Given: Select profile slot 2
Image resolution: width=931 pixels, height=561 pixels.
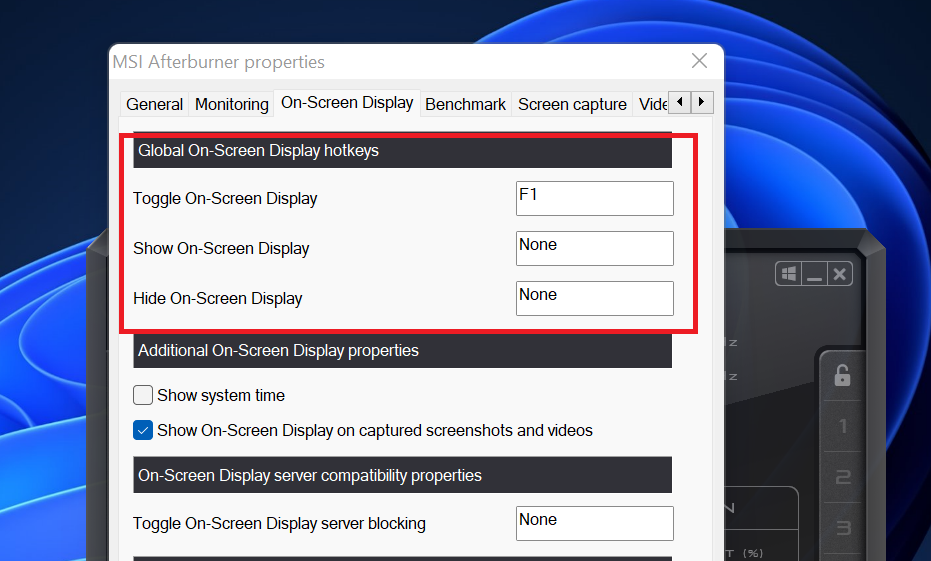Looking at the screenshot, I should pyautogui.click(x=843, y=477).
